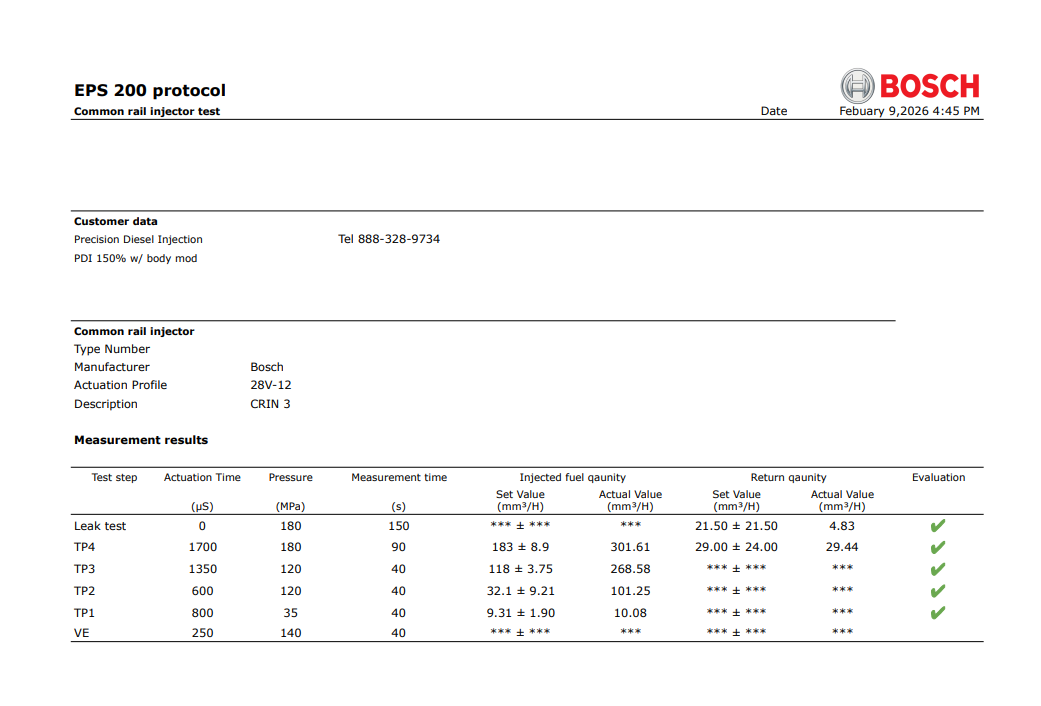Image resolution: width=1041 pixels, height=706 pixels.
Task: Click the TP4 actual injected value 301.61
Action: click(x=630, y=547)
